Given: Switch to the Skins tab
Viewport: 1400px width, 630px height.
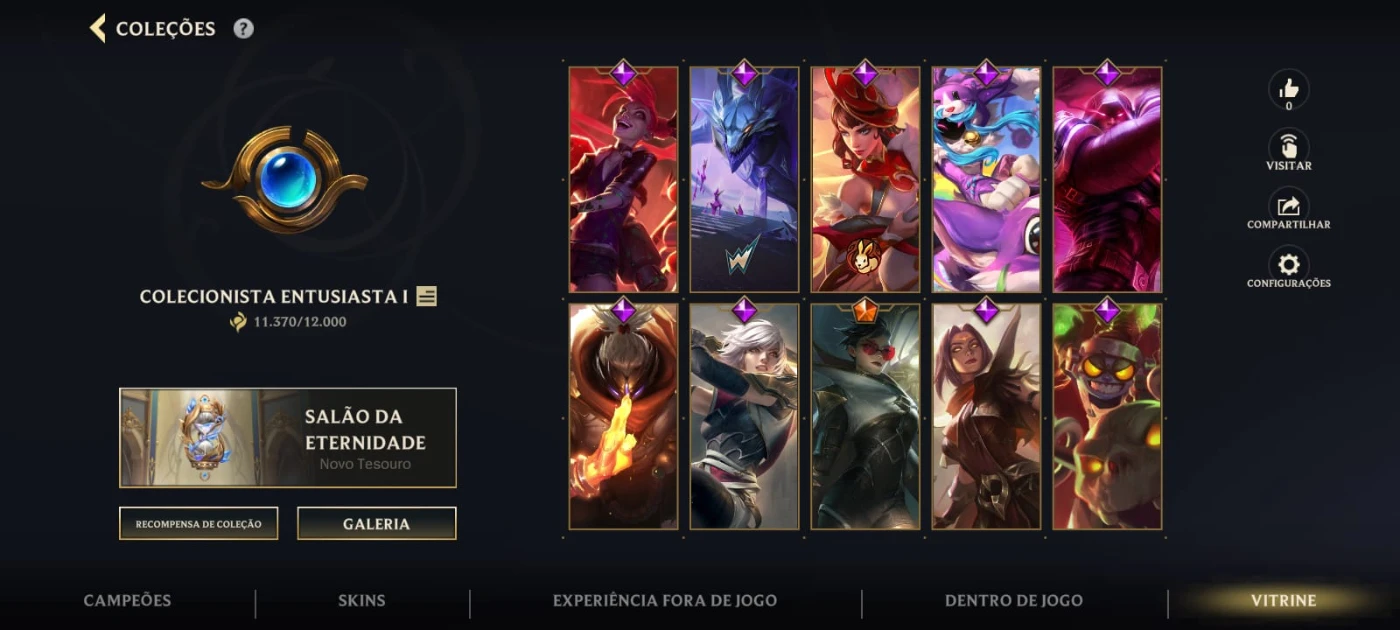Looking at the screenshot, I should 361,601.
